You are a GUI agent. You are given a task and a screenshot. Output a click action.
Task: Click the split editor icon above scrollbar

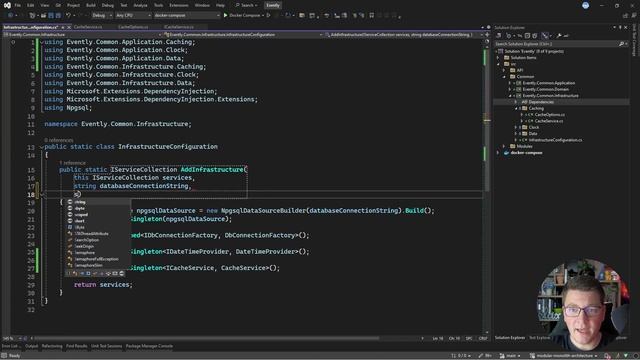point(487,35)
